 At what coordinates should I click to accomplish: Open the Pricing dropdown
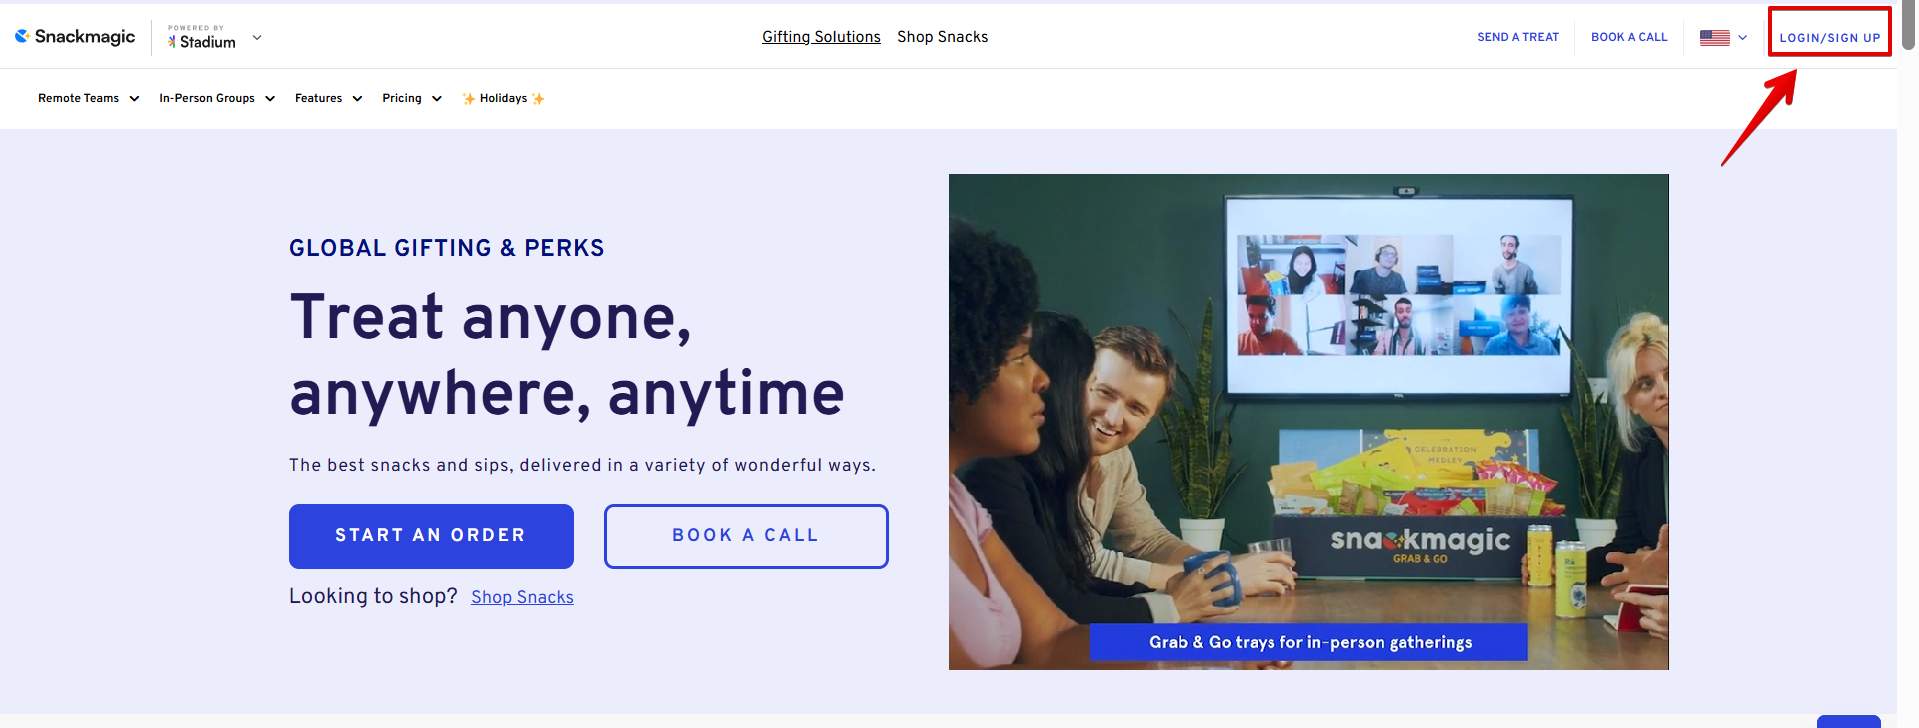(412, 98)
